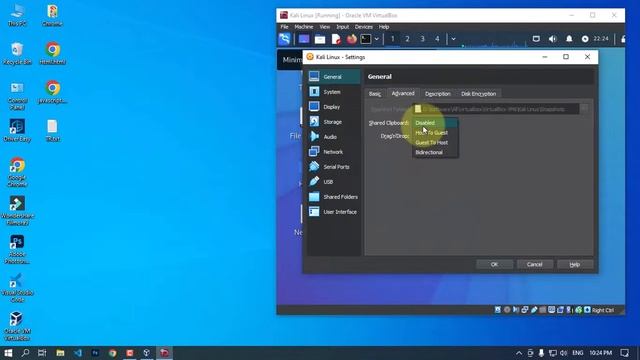This screenshot has width=640, height=360.
Task: Expand the Kali terminal dropdown arrow
Action: (377, 39)
